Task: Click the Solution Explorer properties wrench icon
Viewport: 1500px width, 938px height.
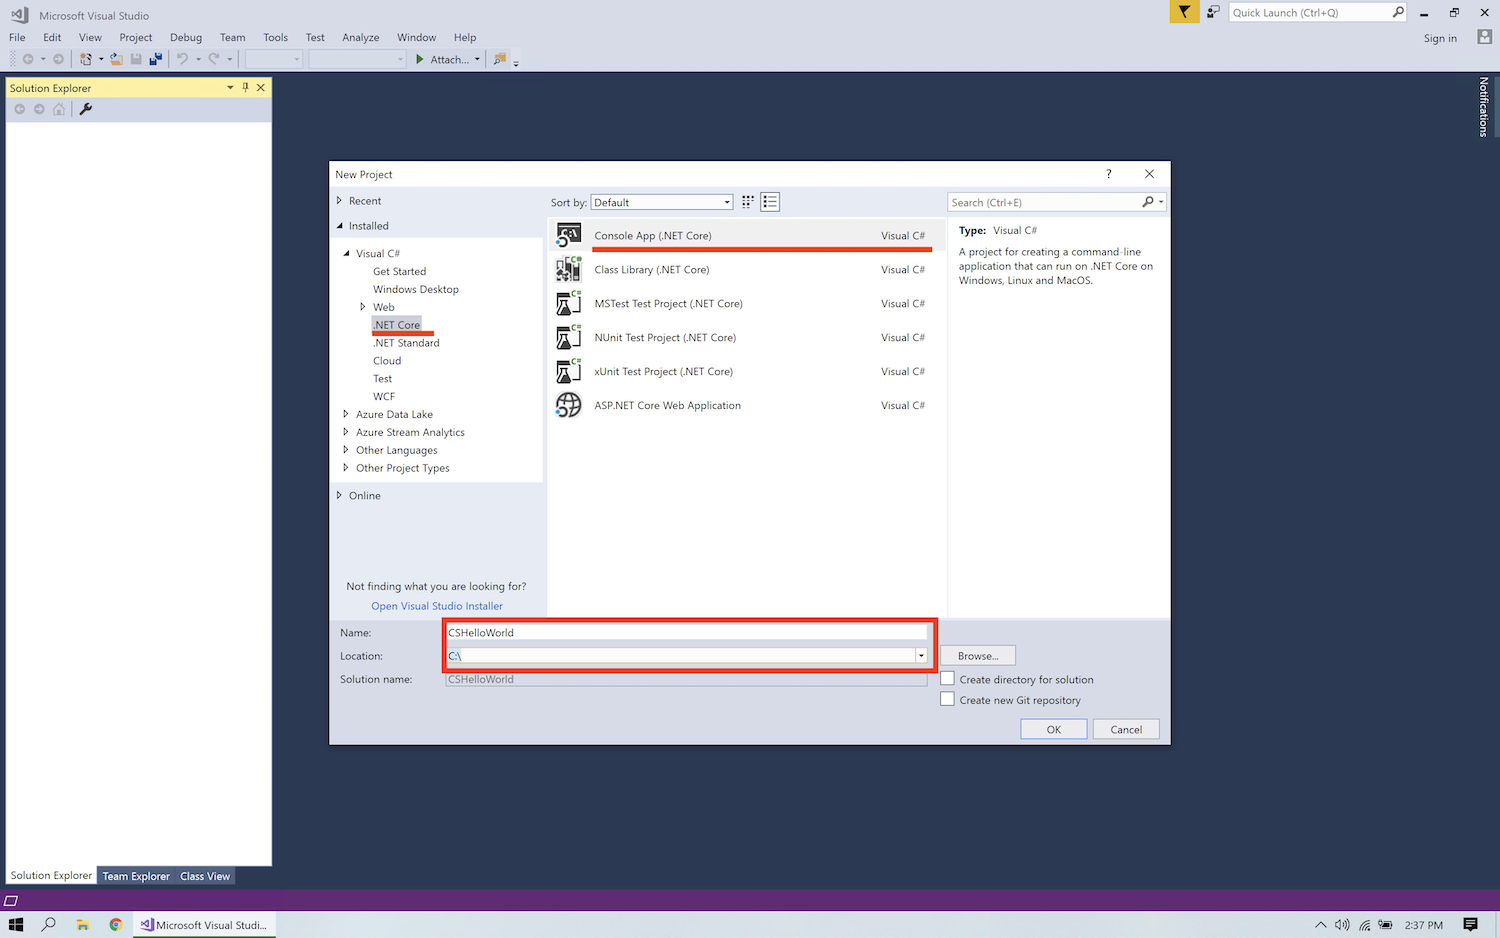Action: [86, 109]
